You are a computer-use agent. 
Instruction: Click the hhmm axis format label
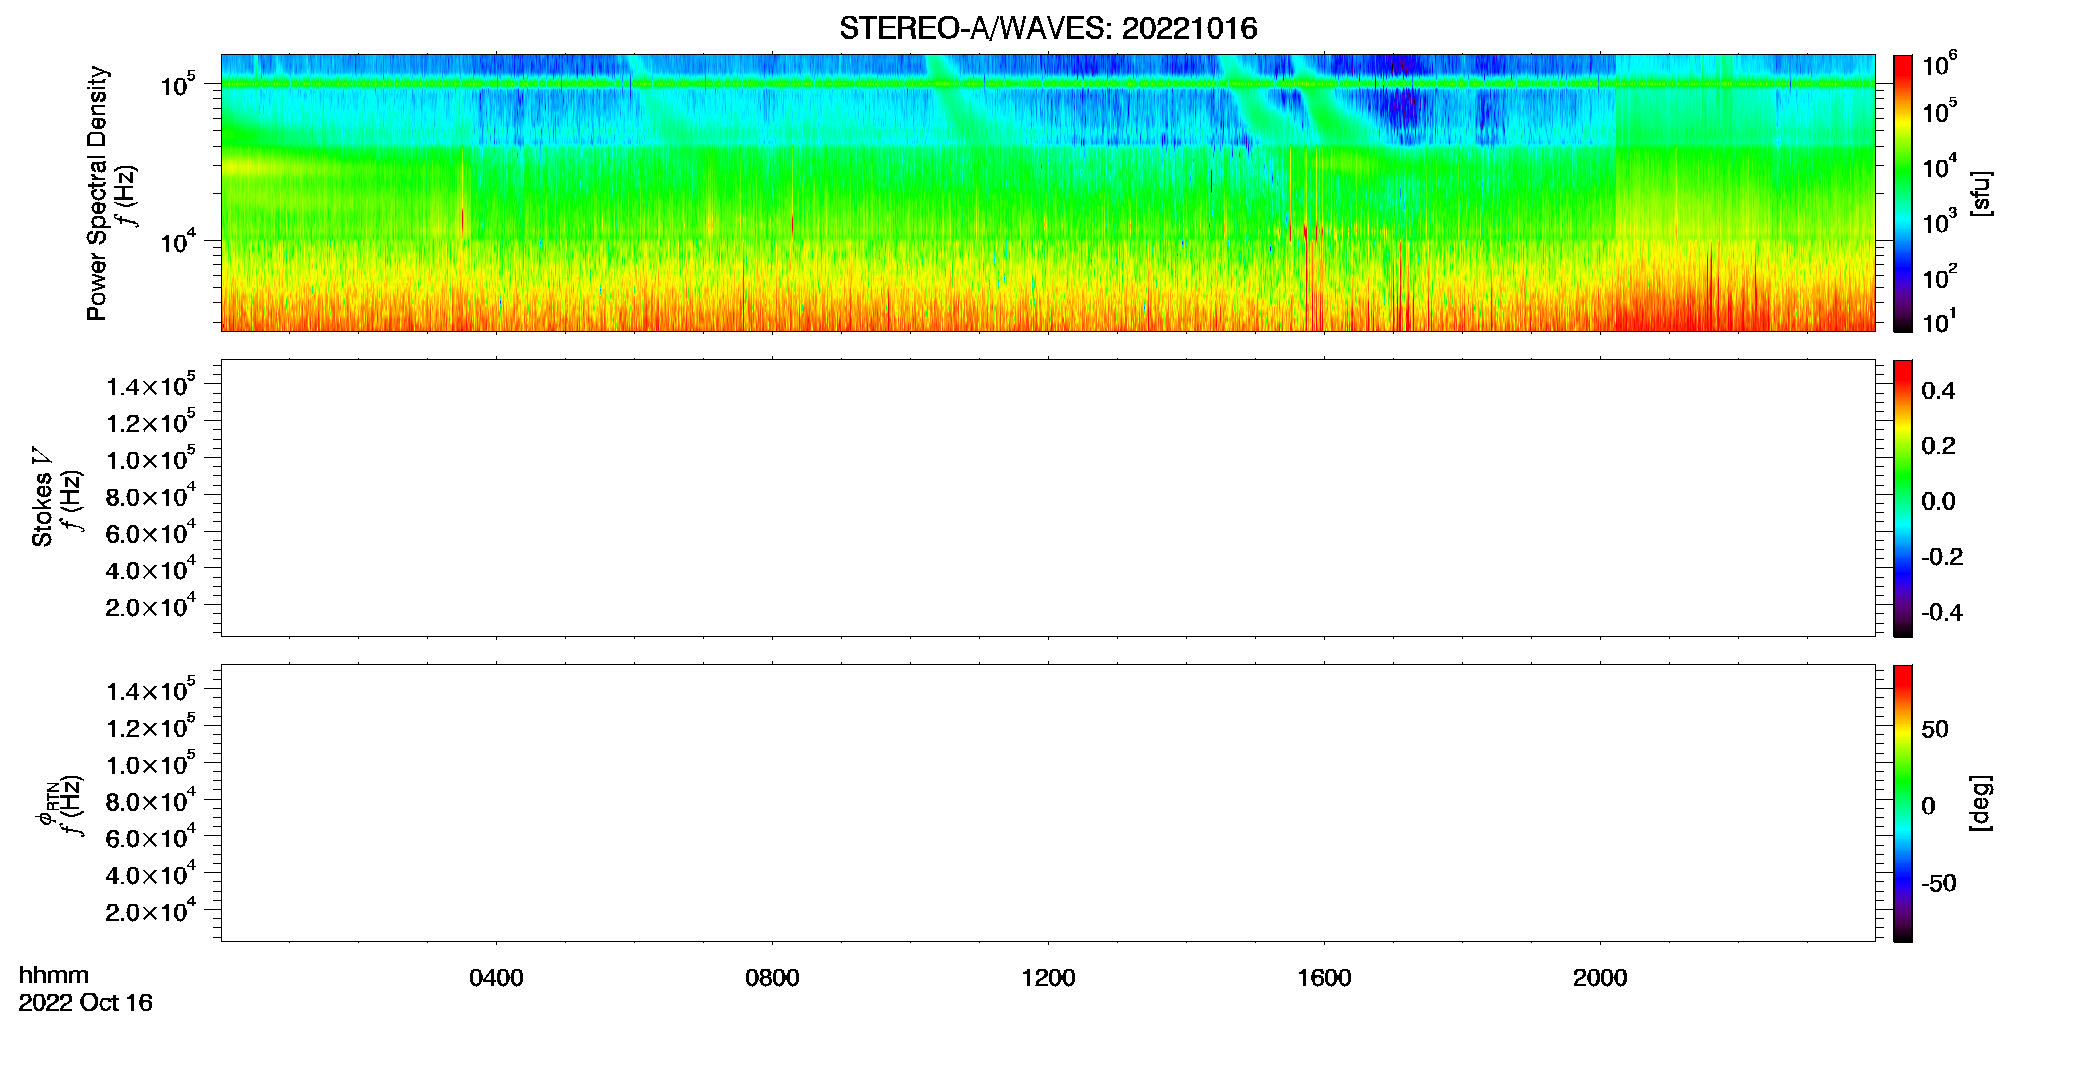coord(54,975)
